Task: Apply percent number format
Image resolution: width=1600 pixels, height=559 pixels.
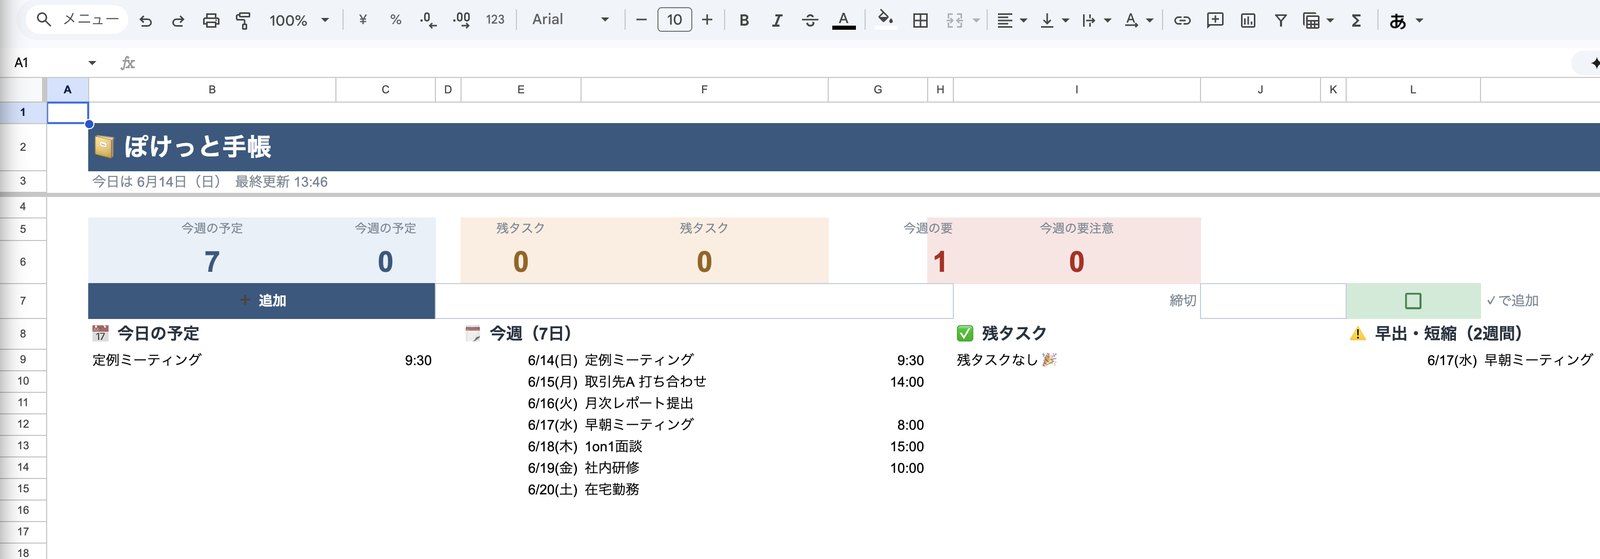Action: [396, 20]
